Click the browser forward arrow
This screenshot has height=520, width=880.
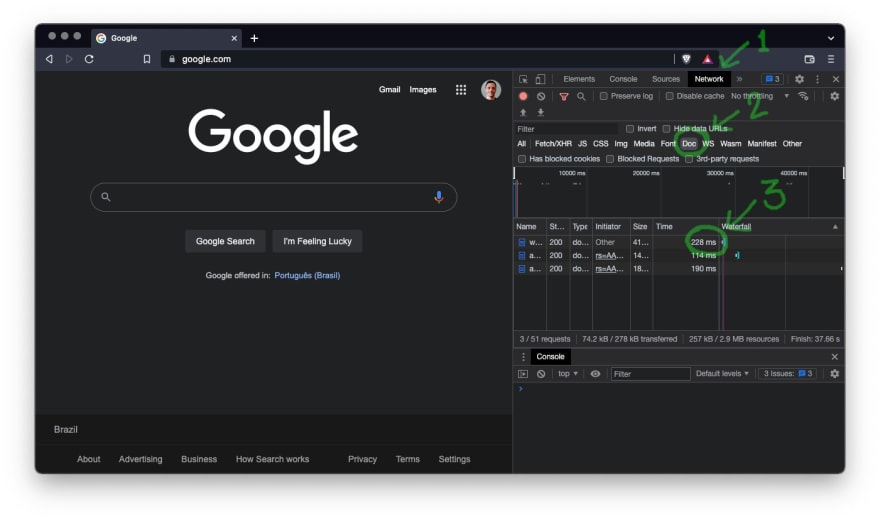[69, 59]
